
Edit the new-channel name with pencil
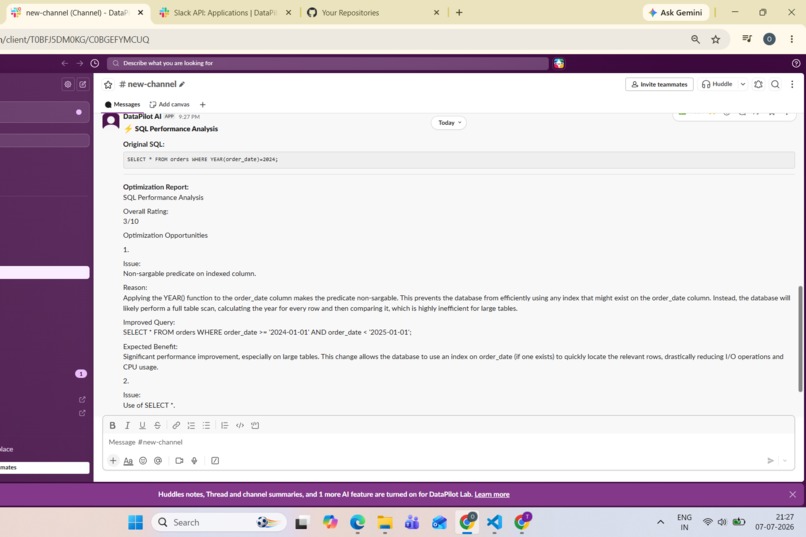click(182, 84)
